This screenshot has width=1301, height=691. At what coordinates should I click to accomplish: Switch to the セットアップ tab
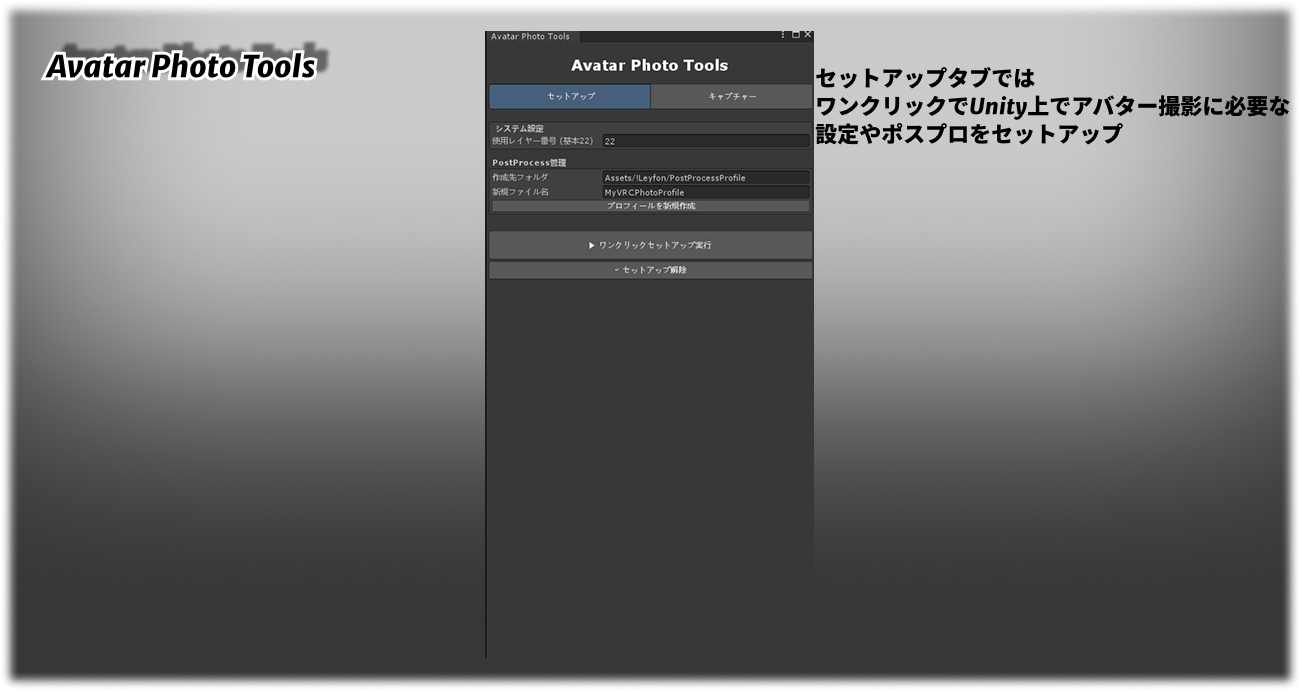[570, 96]
